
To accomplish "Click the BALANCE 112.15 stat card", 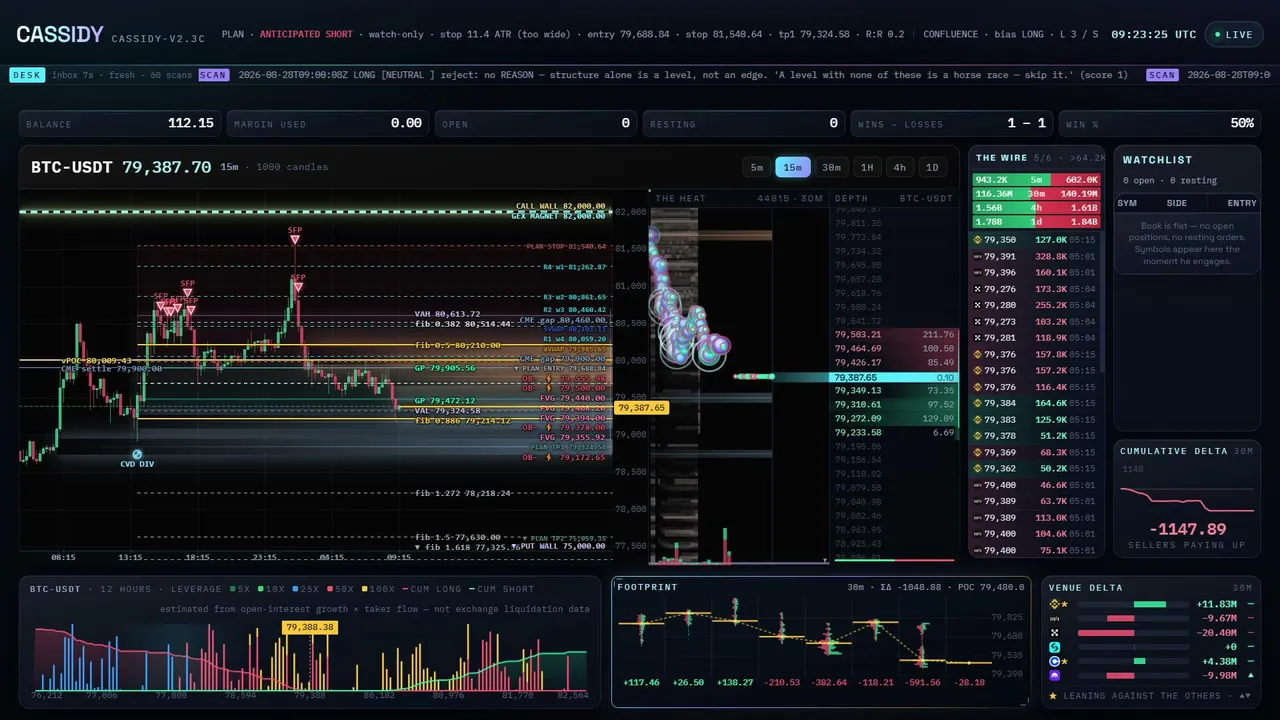I will point(120,123).
